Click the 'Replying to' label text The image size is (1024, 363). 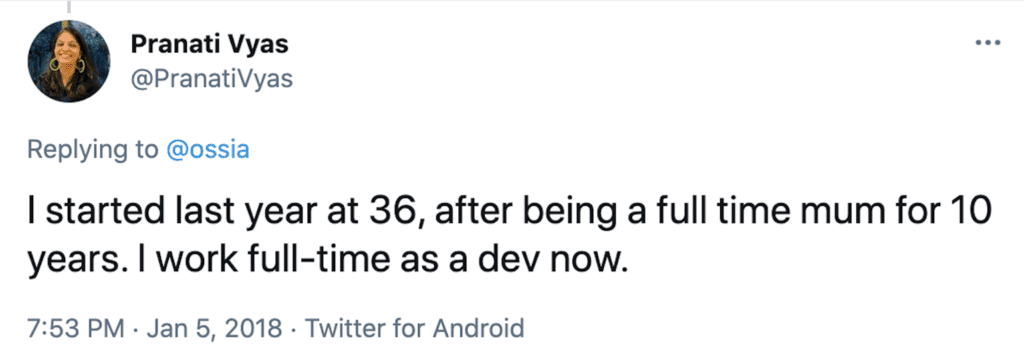click(x=93, y=150)
